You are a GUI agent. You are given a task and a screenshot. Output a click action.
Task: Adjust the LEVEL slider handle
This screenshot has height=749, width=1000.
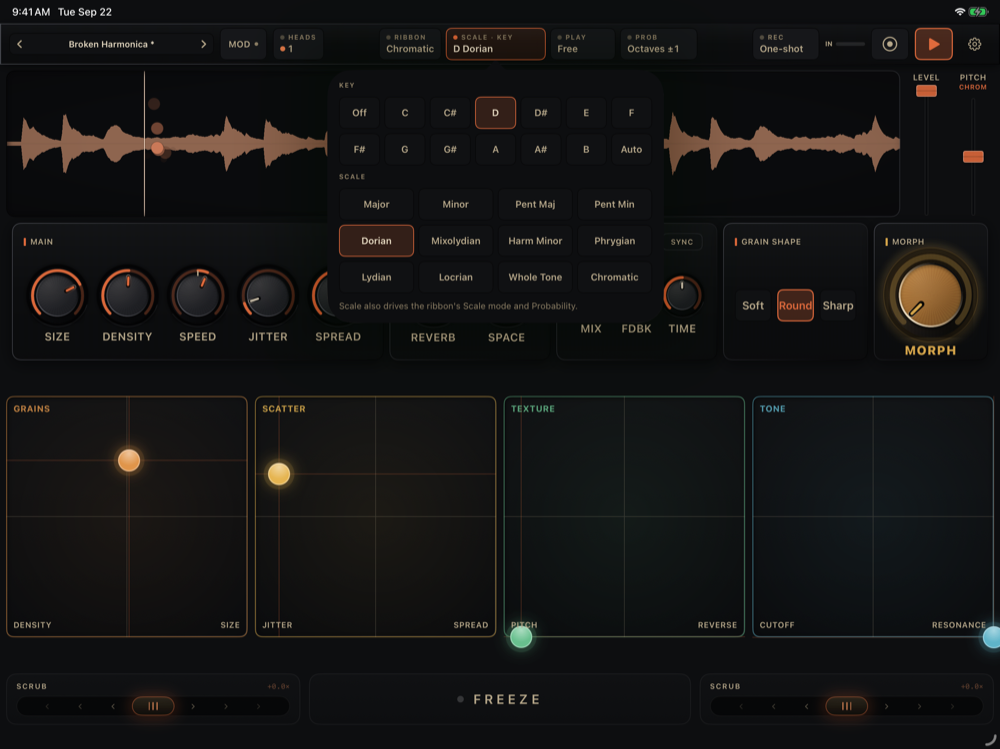(926, 91)
